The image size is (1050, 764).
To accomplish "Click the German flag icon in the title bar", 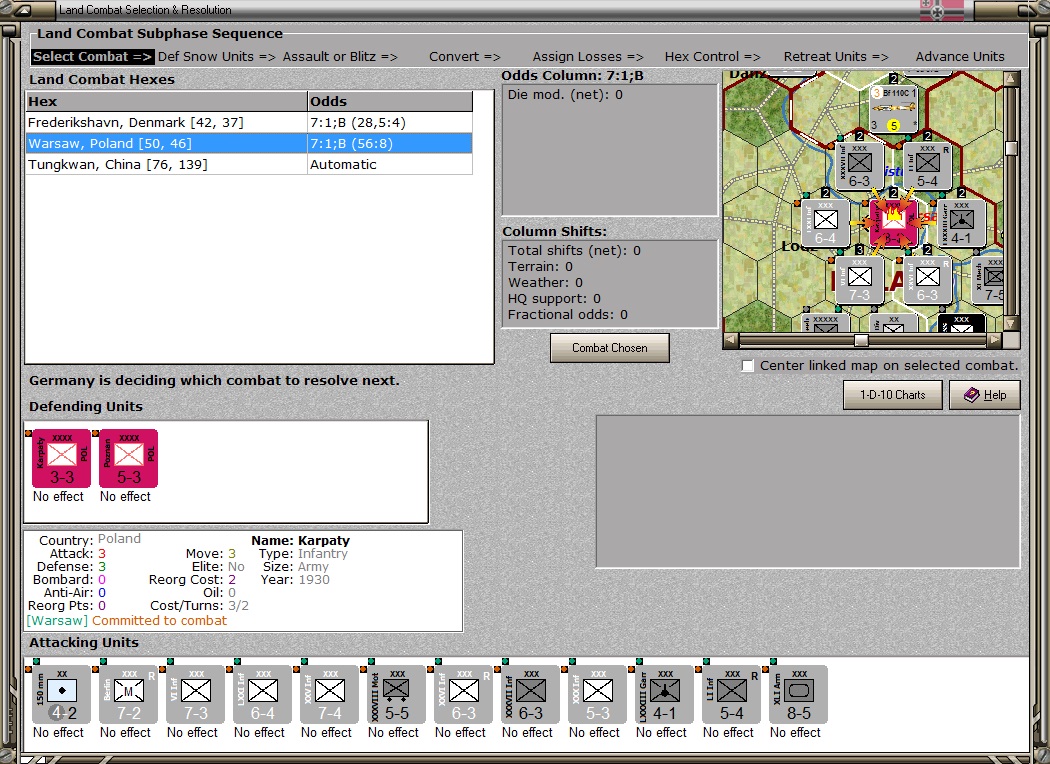I will [942, 10].
